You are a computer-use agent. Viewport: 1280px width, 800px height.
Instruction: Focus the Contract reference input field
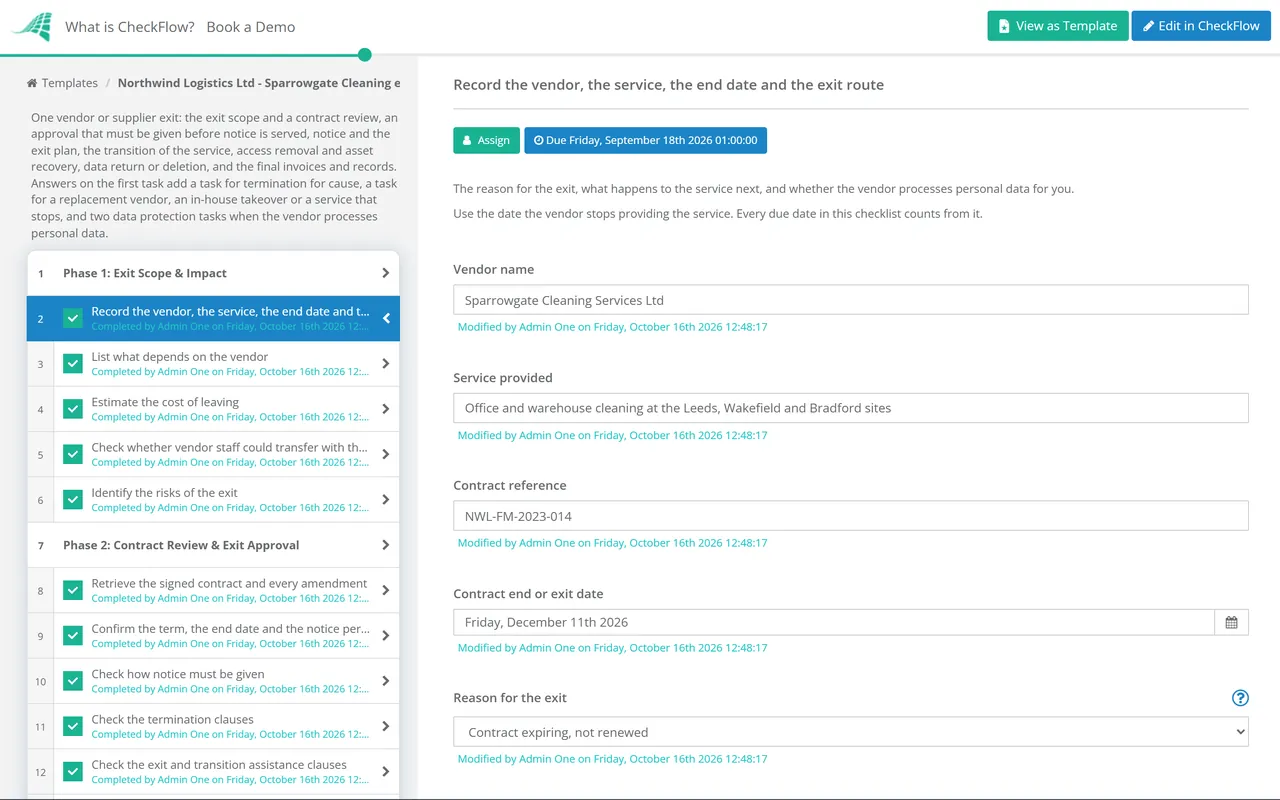click(851, 516)
